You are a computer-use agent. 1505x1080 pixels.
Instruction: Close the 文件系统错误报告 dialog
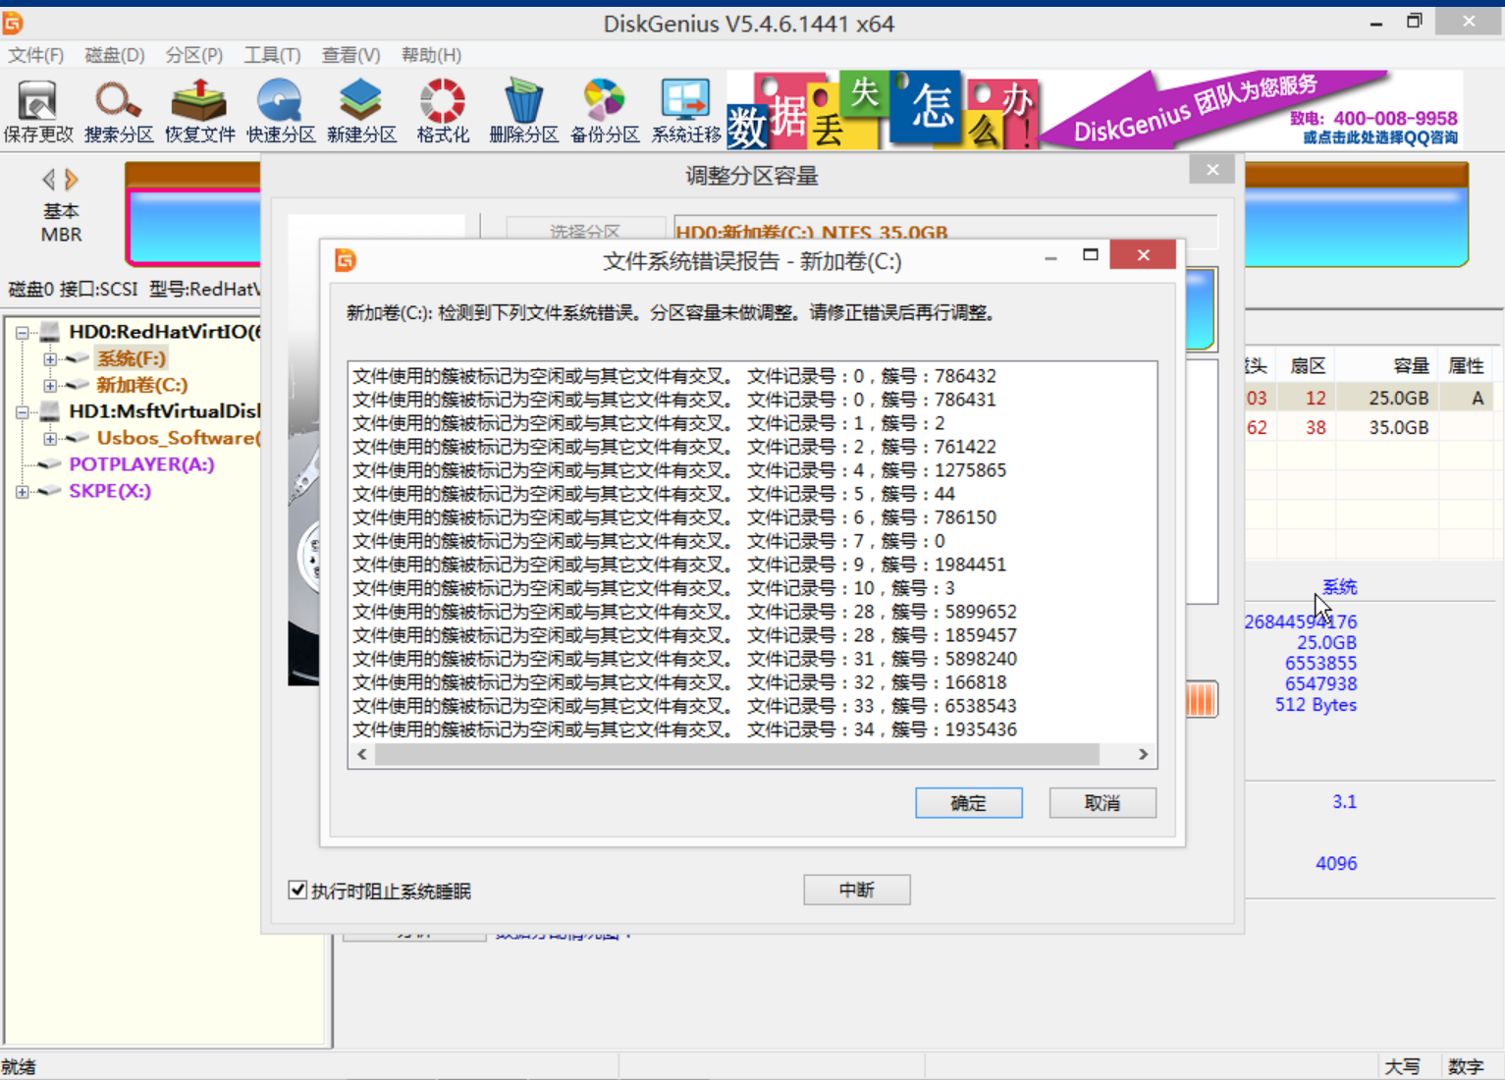[x=1143, y=255]
